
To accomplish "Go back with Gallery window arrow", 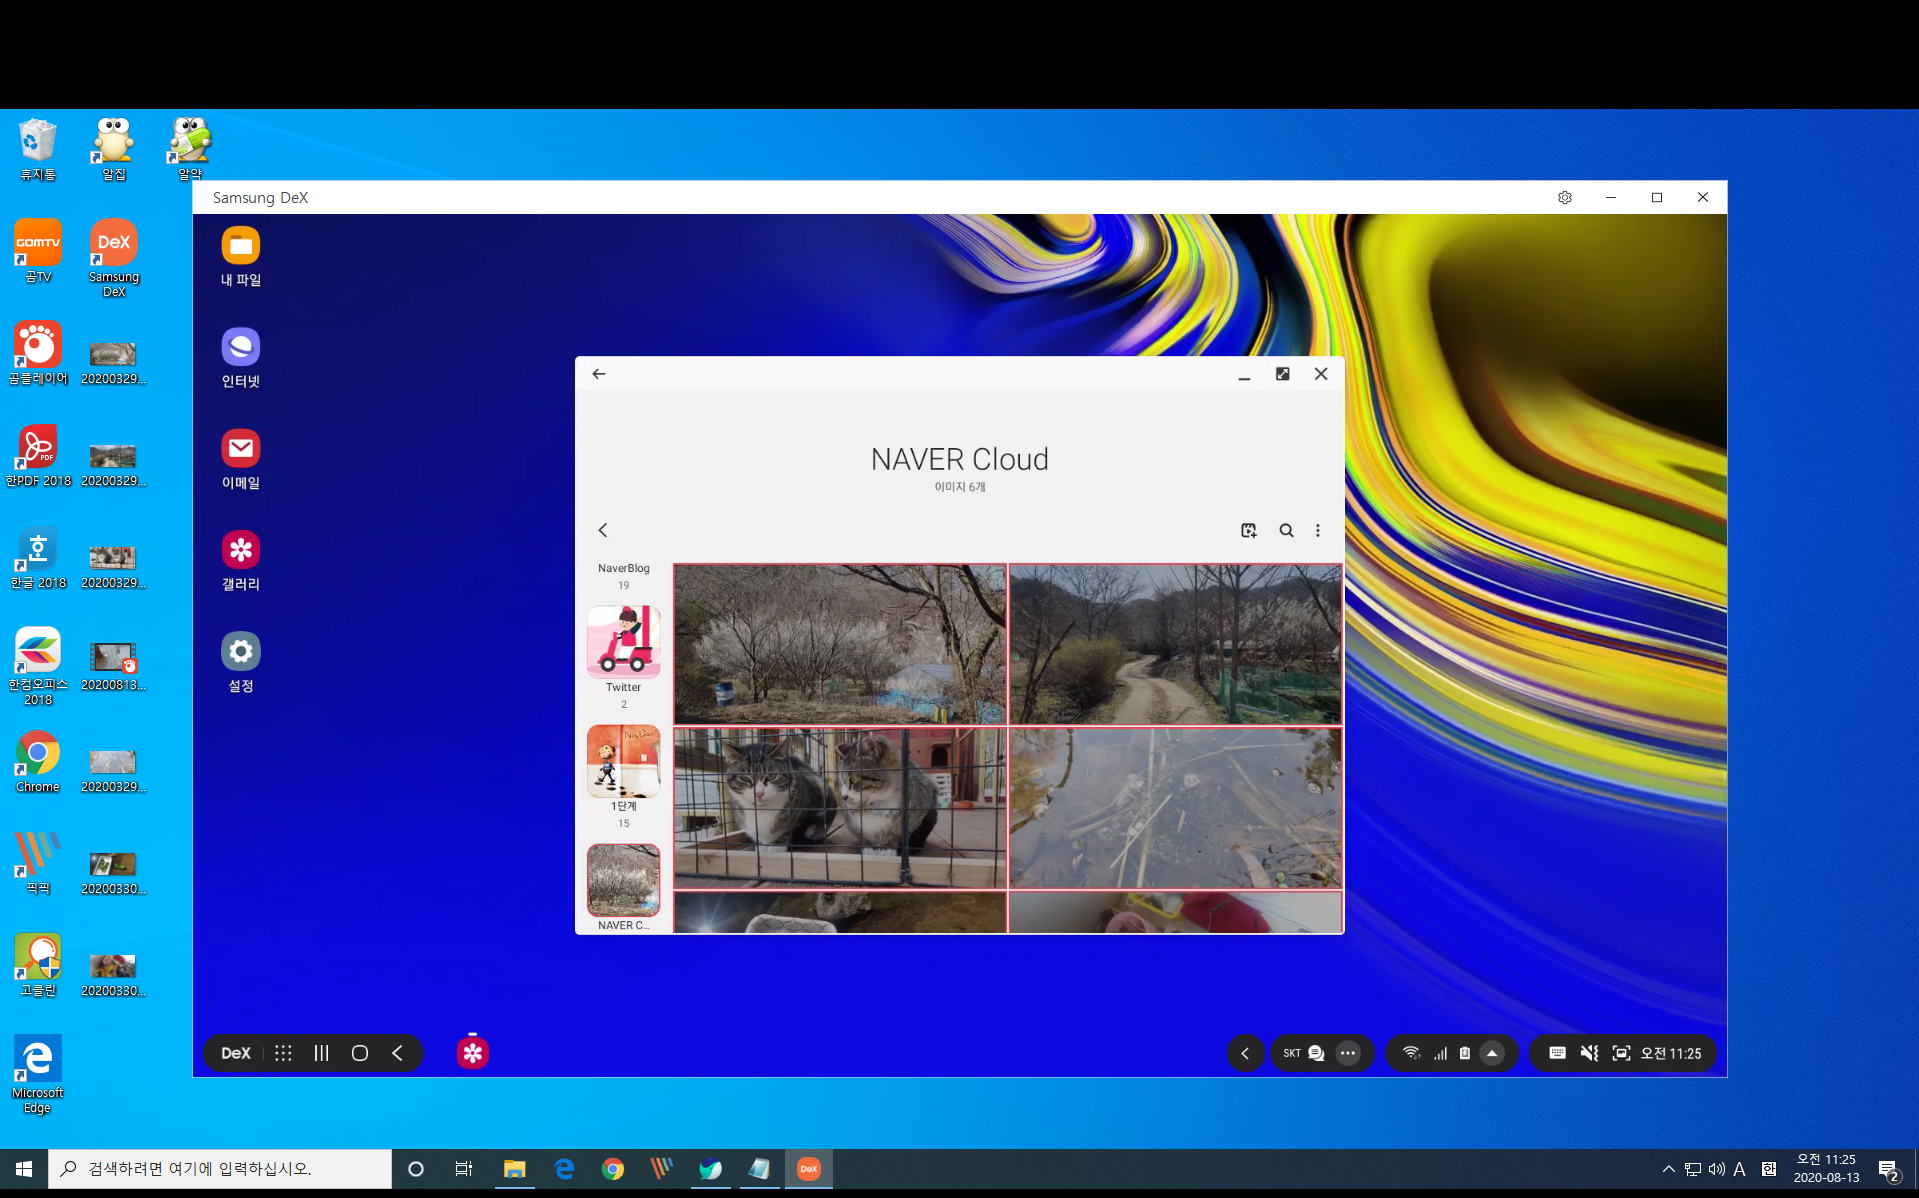I will pyautogui.click(x=599, y=373).
